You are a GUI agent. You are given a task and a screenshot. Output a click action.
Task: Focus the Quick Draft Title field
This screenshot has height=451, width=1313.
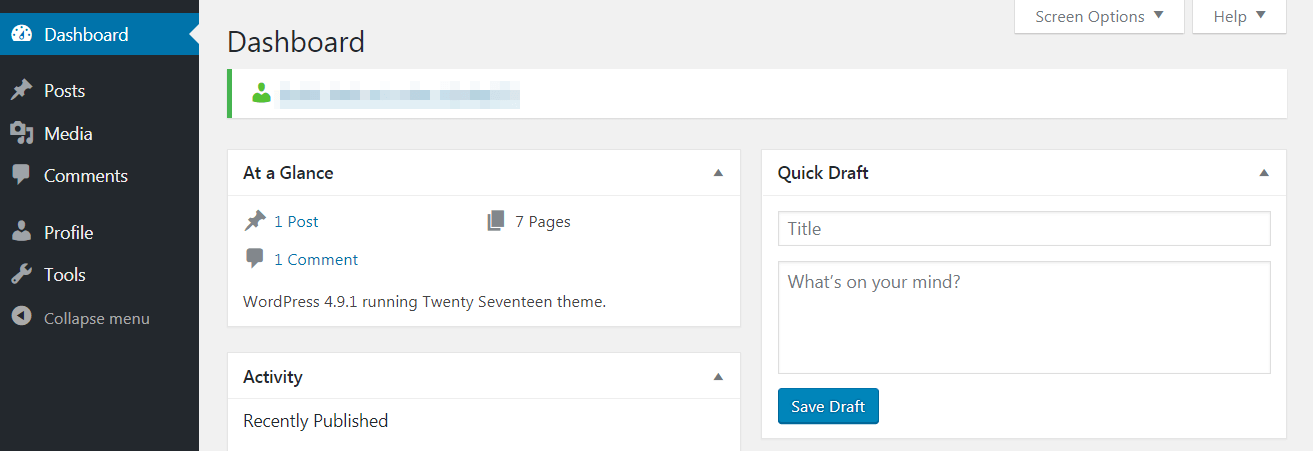(1024, 228)
